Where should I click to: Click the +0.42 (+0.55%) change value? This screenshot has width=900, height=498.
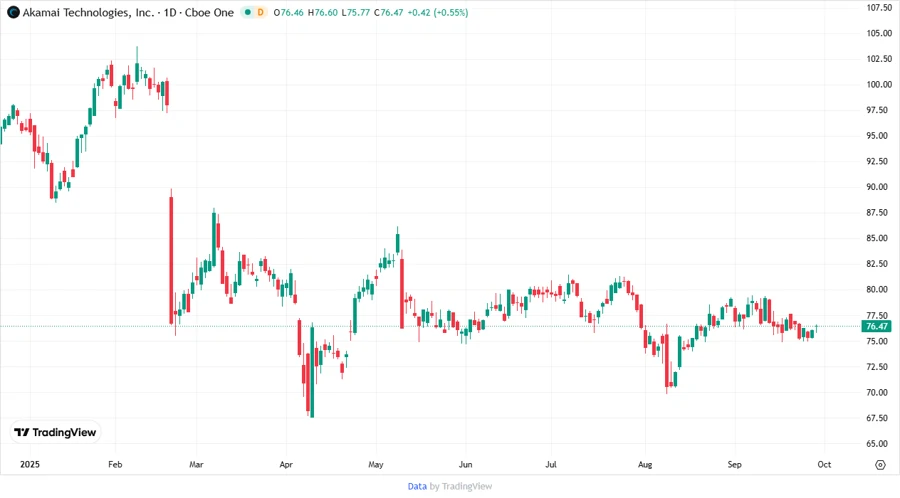(437, 12)
